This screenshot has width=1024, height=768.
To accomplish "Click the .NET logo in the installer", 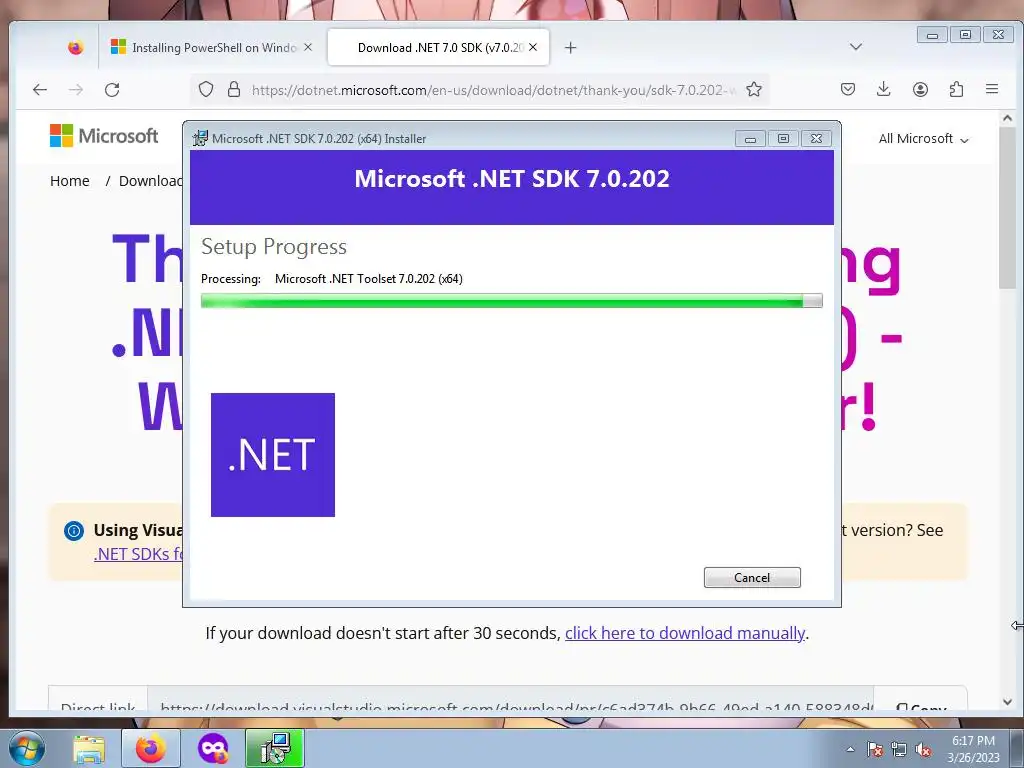I will point(273,455).
